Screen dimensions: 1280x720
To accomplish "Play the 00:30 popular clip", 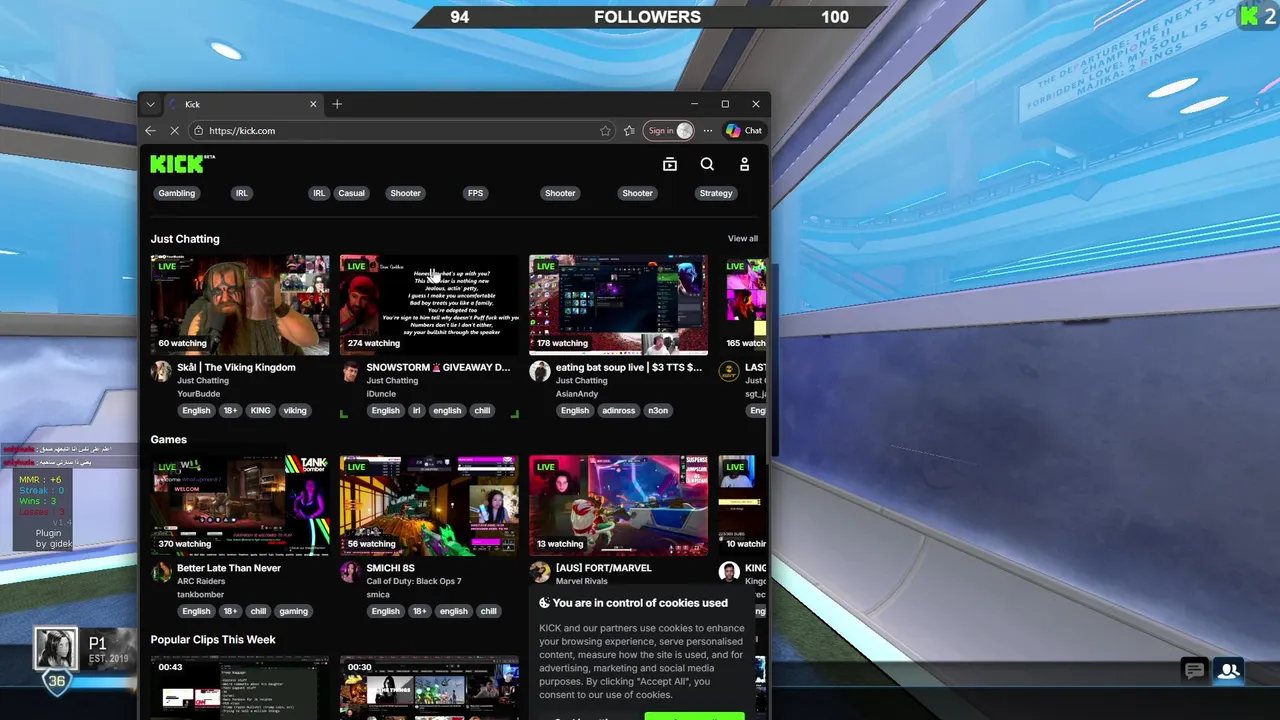I will point(429,688).
